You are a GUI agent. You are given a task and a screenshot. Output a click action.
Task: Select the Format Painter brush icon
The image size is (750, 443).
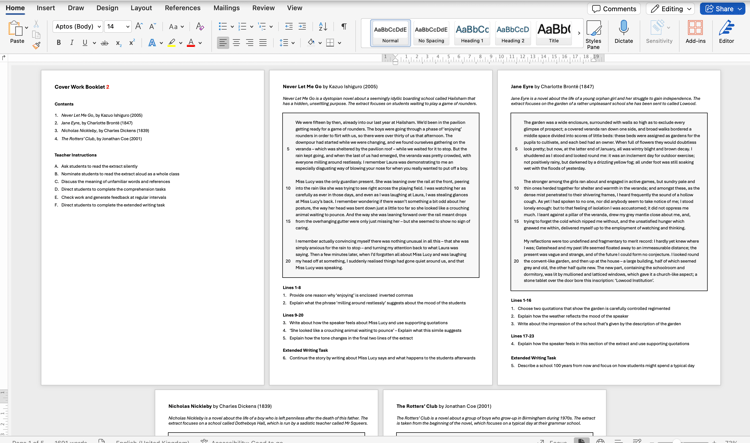(37, 44)
